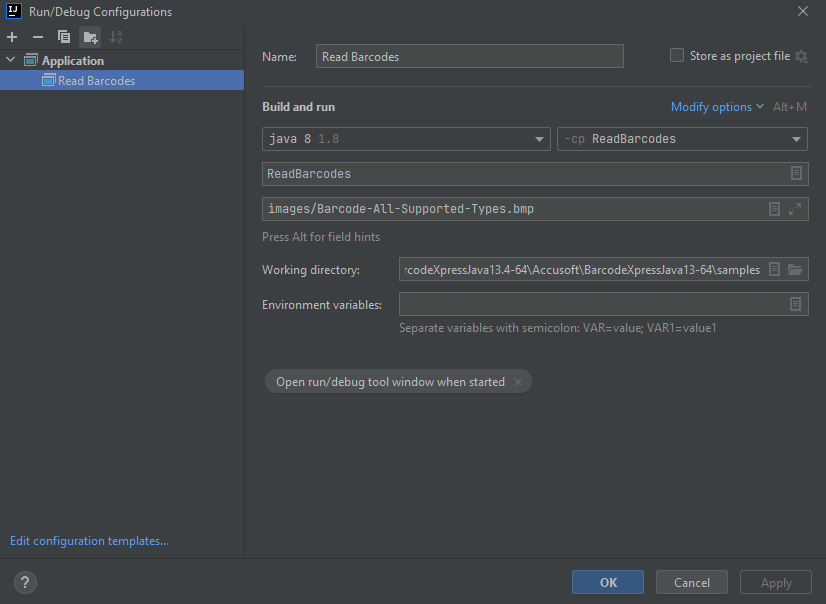The image size is (826, 604).
Task: Open the java 8 JRE dropdown
Action: coord(539,138)
